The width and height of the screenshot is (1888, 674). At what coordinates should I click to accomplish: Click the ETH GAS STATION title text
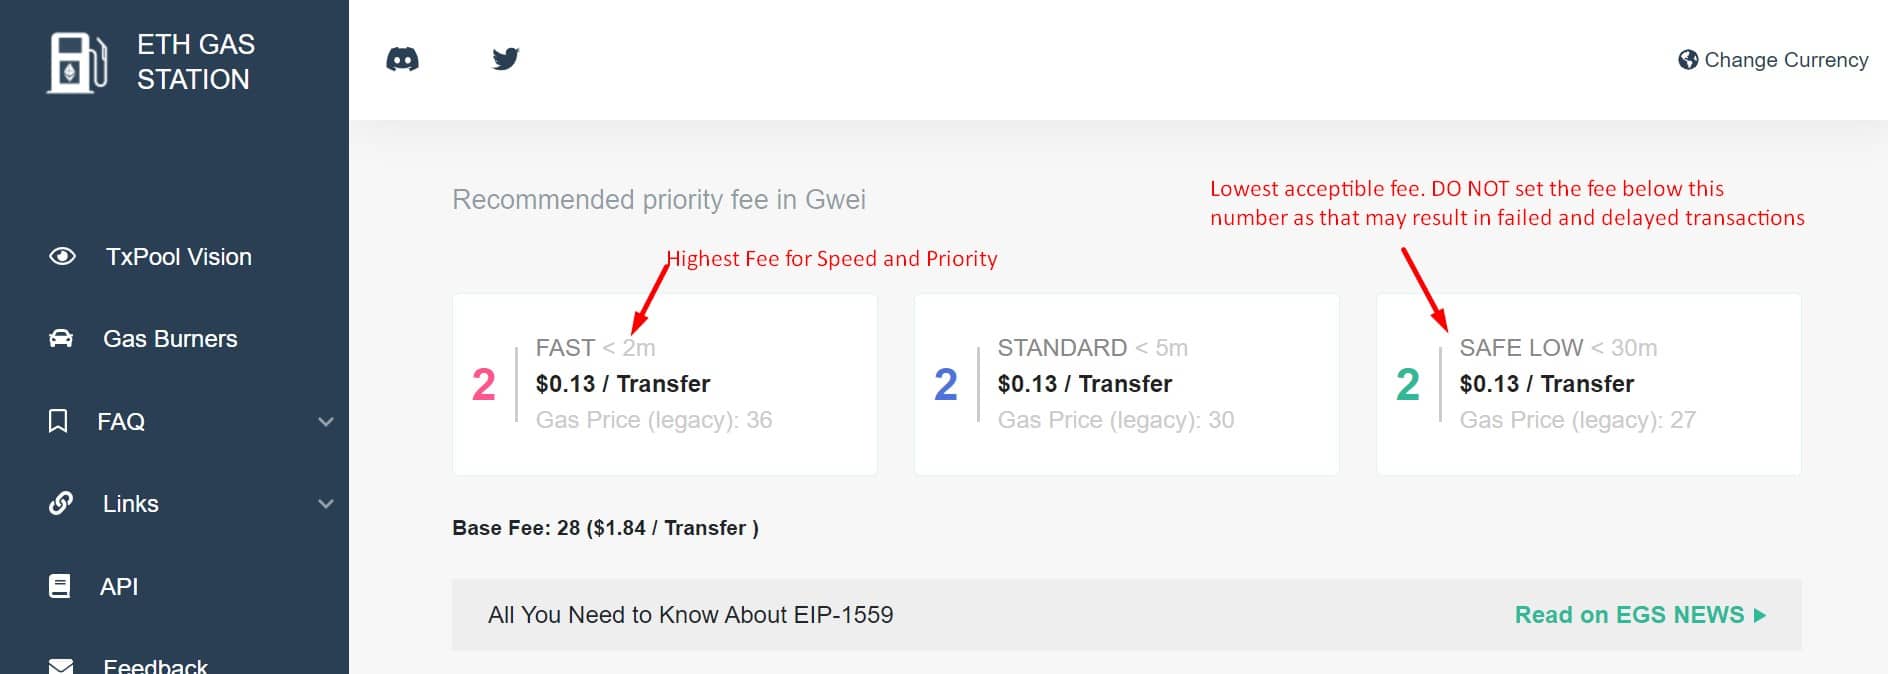pyautogui.click(x=196, y=62)
